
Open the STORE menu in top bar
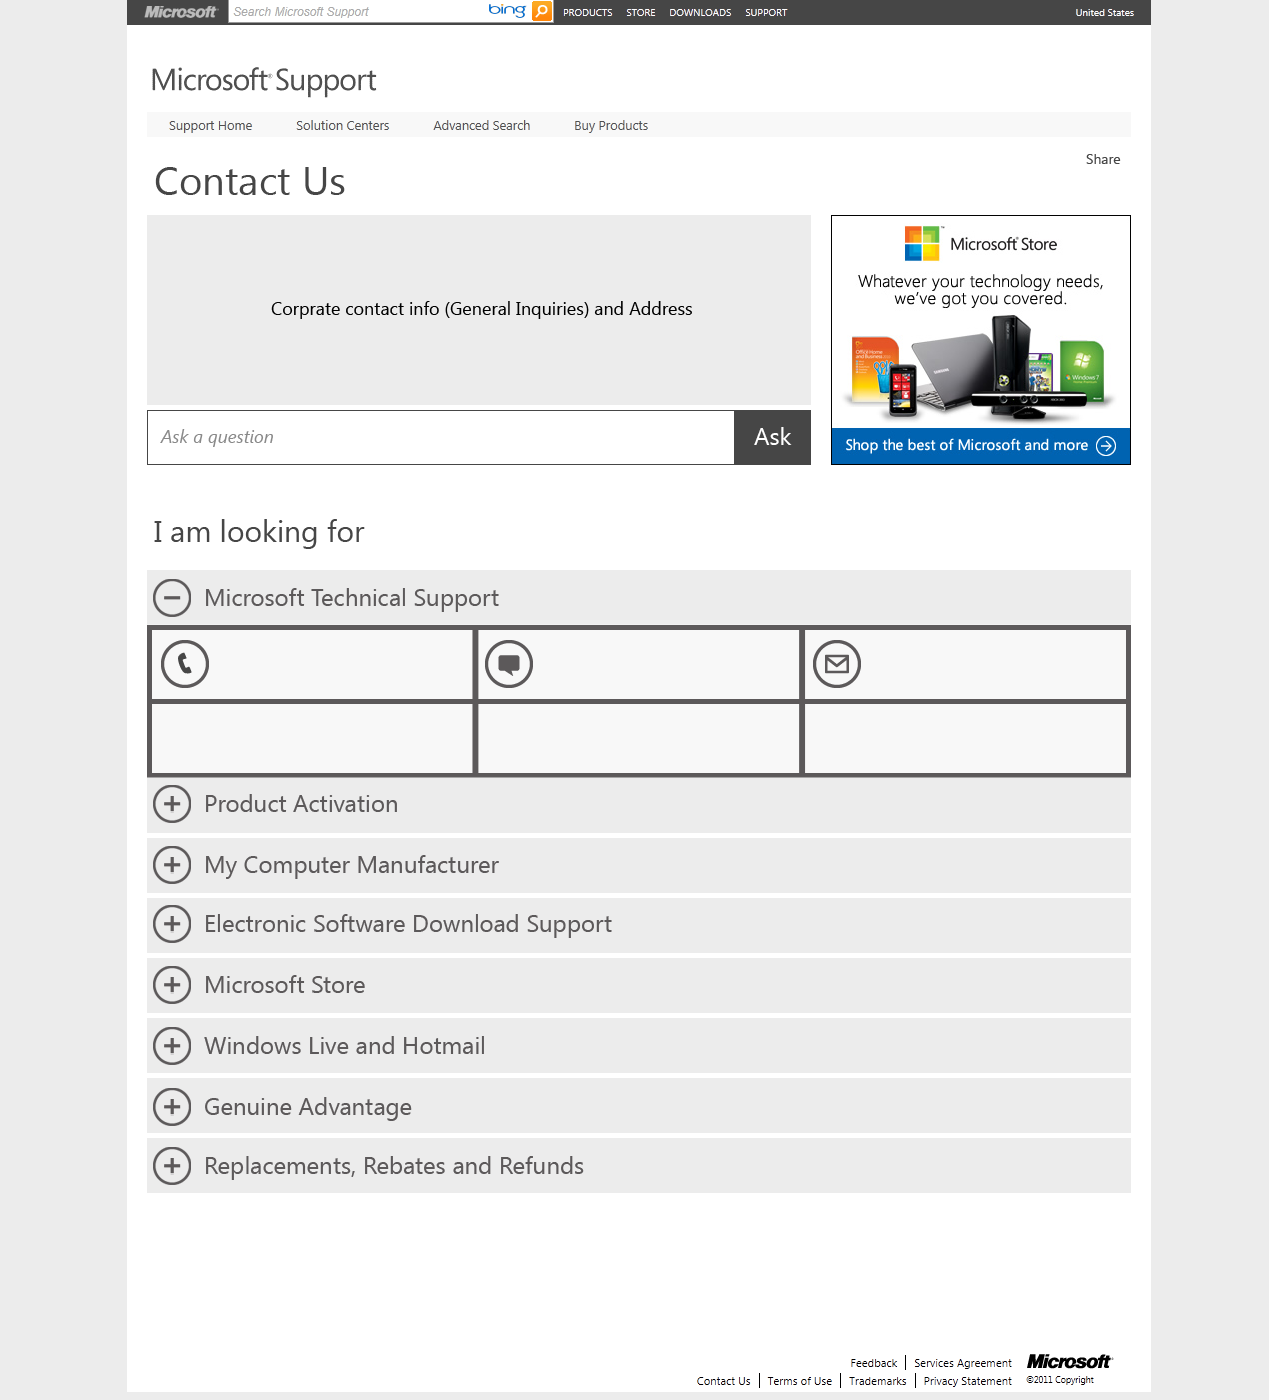point(641,13)
